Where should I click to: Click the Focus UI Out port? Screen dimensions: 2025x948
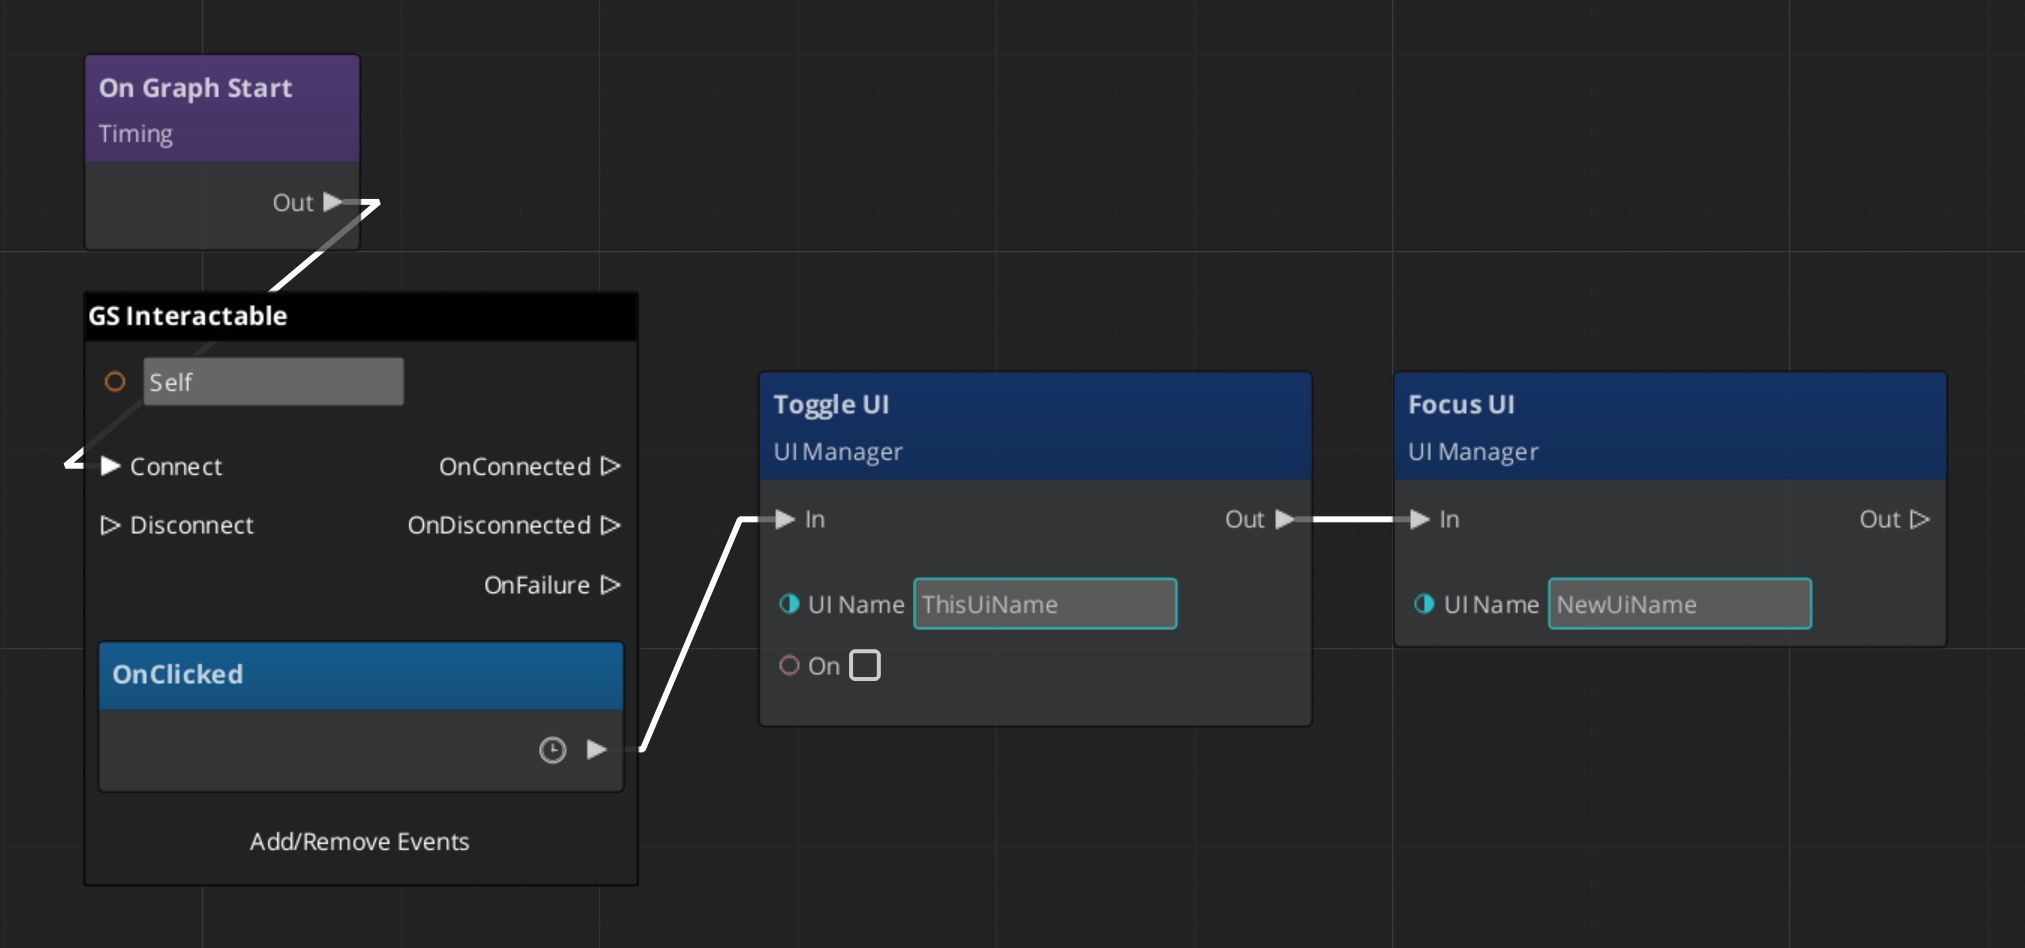click(1919, 519)
